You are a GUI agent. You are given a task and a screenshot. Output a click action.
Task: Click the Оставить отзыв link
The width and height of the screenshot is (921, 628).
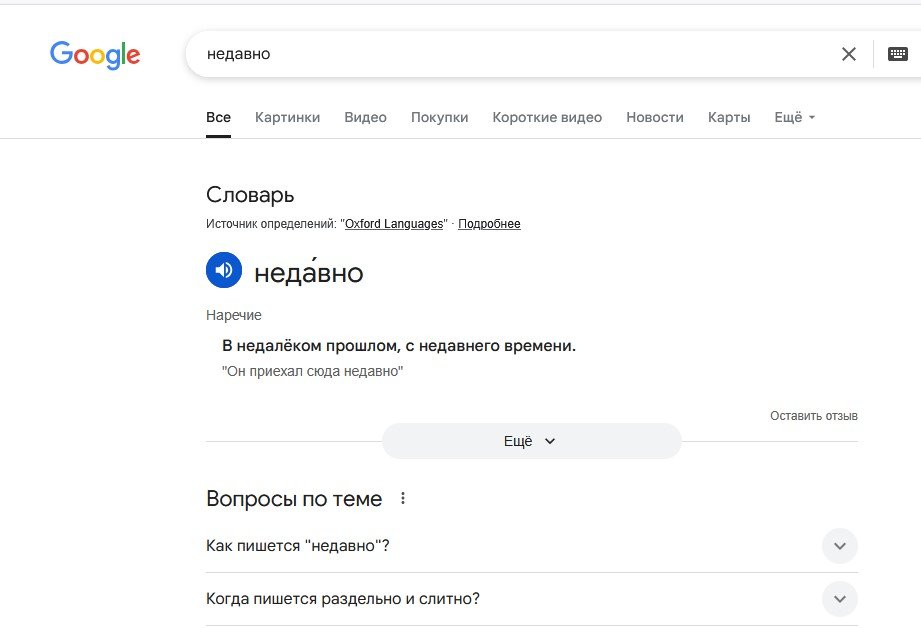[814, 416]
